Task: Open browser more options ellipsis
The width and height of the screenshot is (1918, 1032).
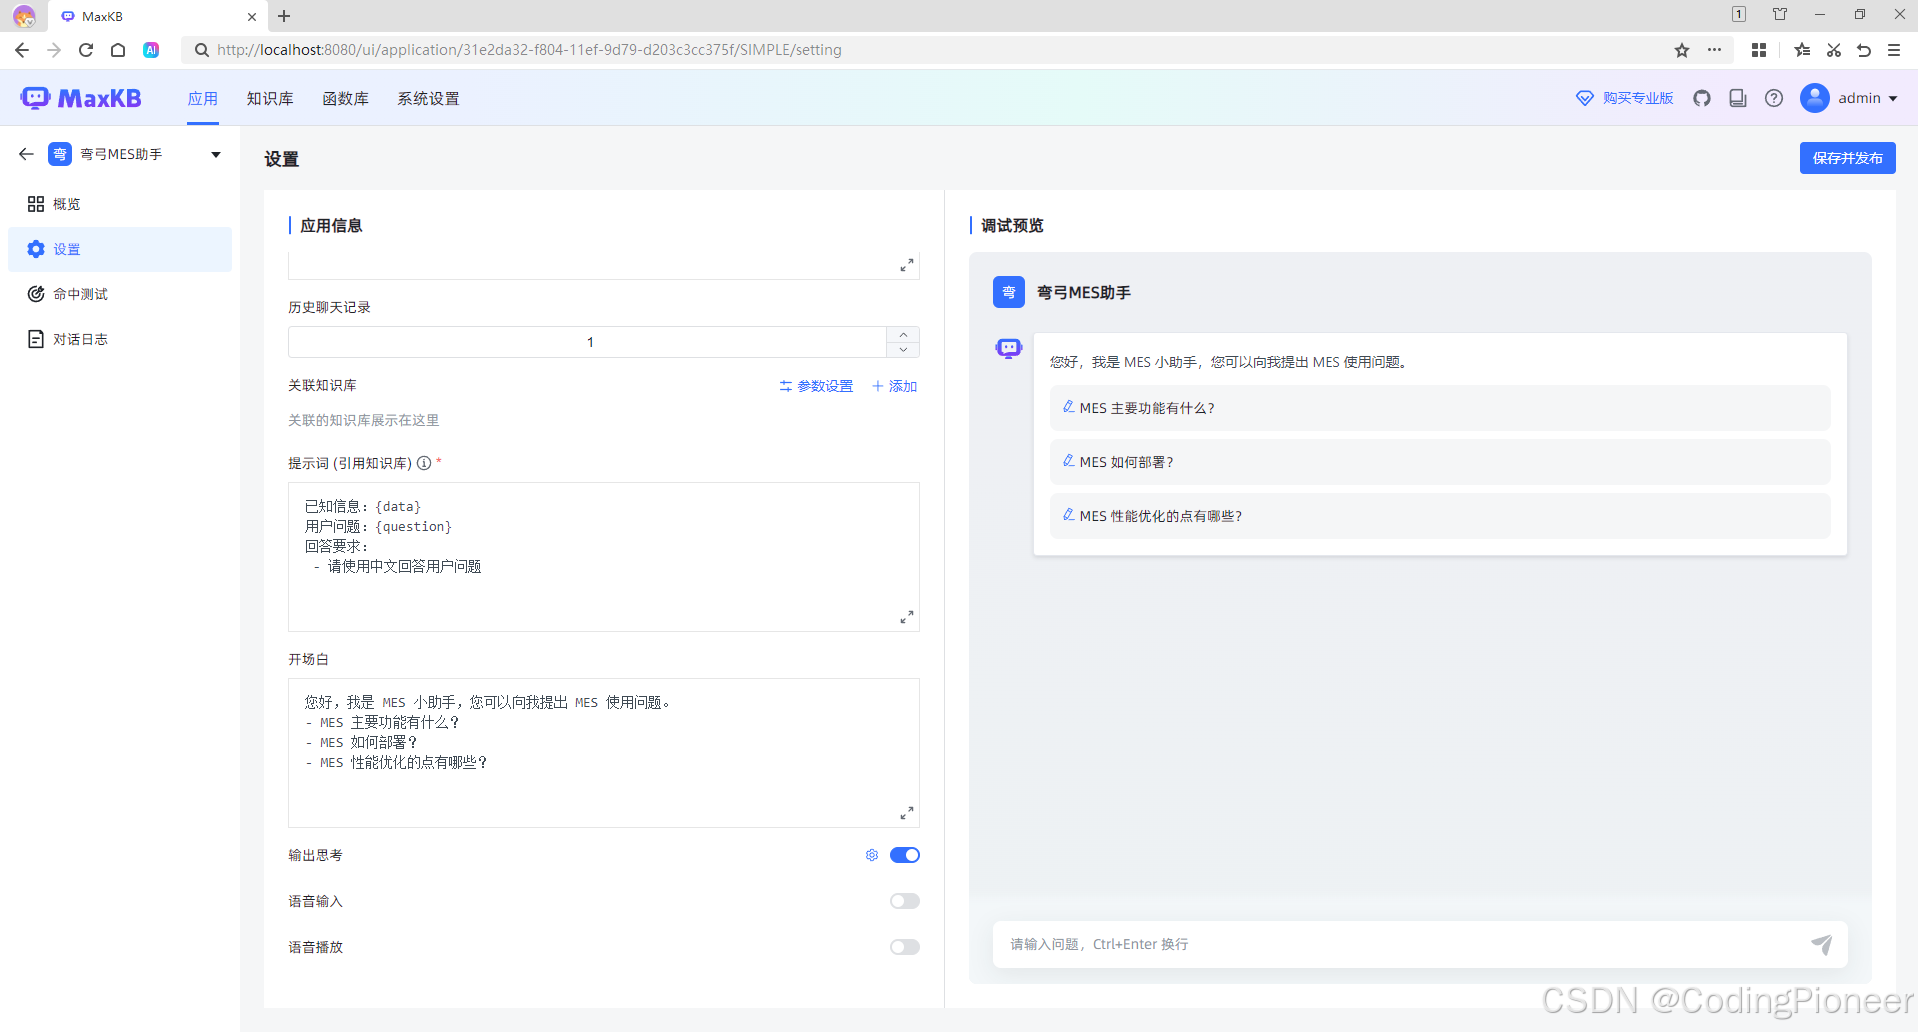Action: tap(1714, 50)
